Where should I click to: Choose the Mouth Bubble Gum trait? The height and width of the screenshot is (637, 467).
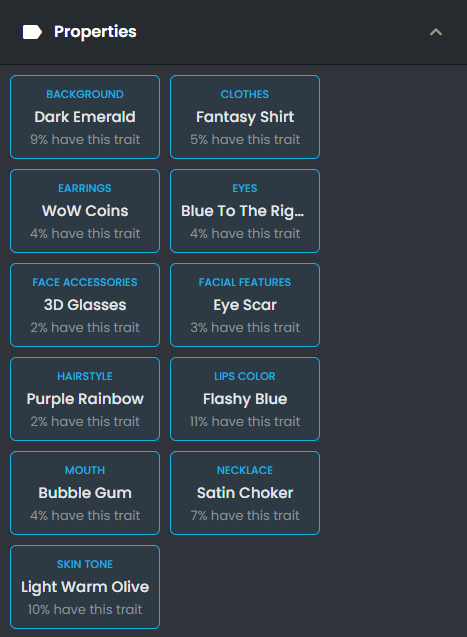click(85, 493)
